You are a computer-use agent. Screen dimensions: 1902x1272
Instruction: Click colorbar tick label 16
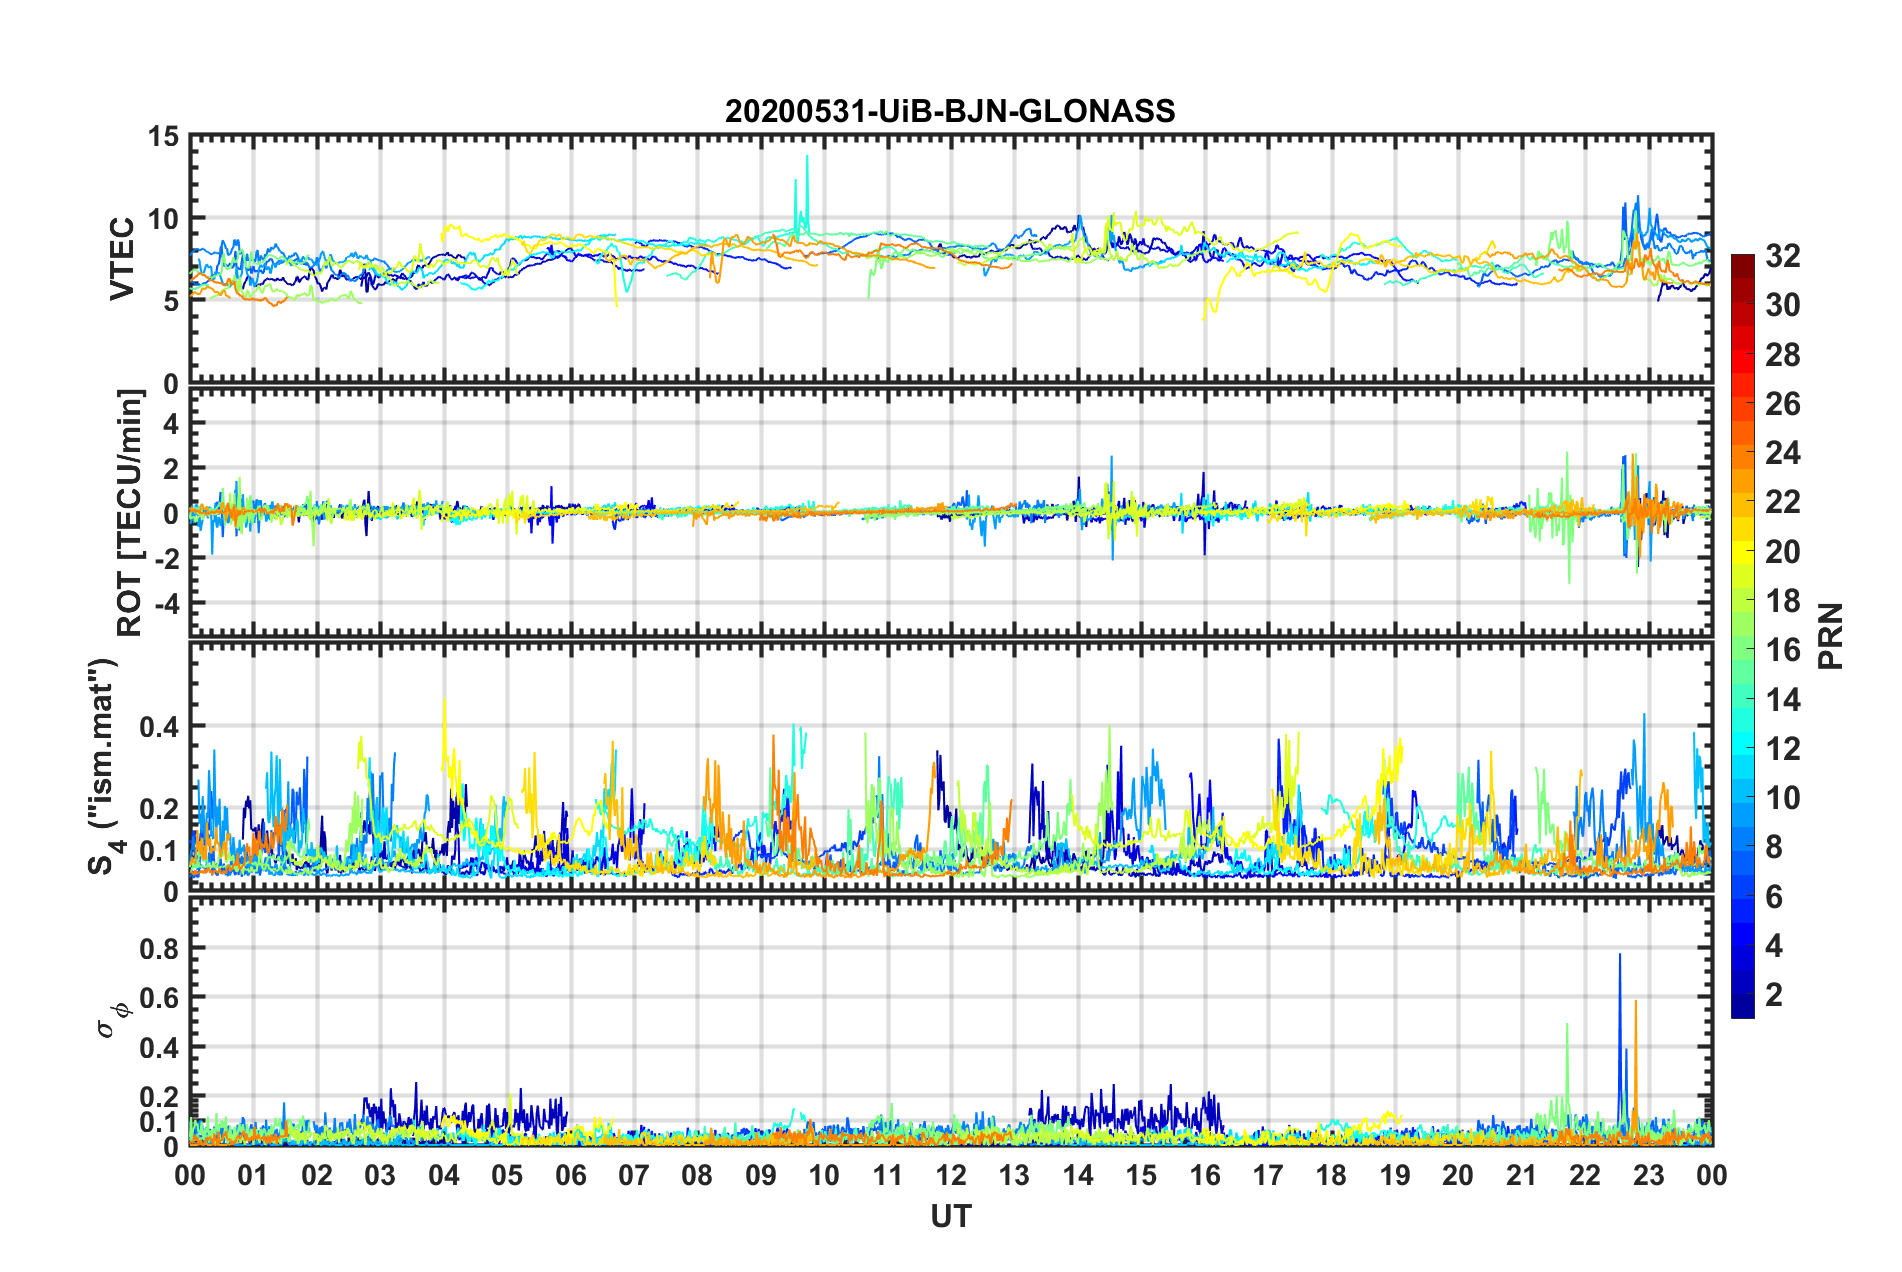(1783, 650)
